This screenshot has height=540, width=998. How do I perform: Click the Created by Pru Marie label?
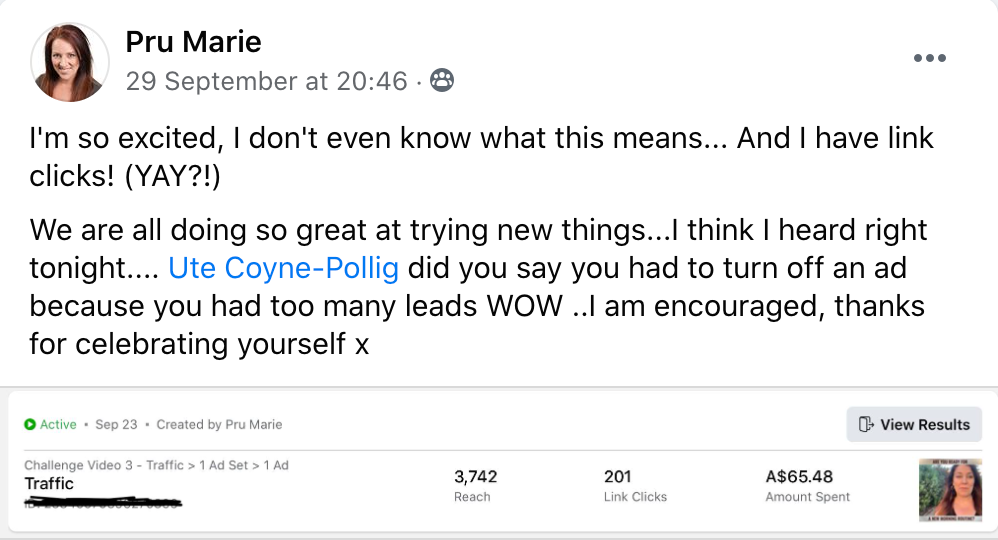(x=219, y=424)
